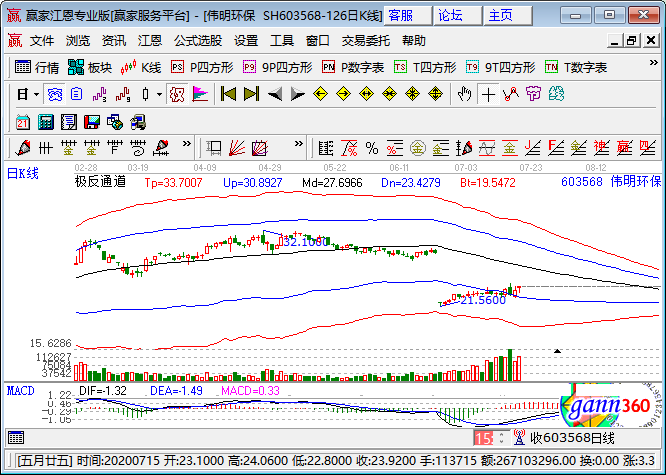The image size is (666, 475).
Task: Open the 江恩 menu
Action: (x=150, y=41)
